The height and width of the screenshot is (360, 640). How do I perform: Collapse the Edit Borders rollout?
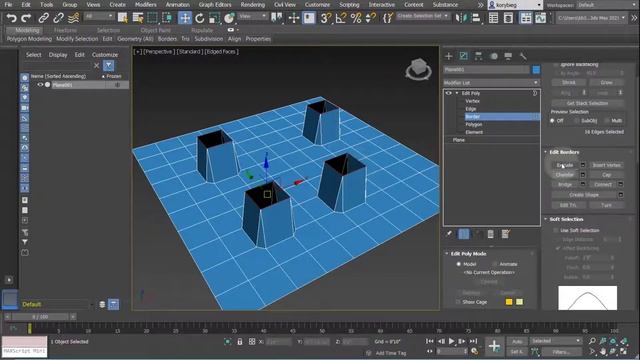546,152
